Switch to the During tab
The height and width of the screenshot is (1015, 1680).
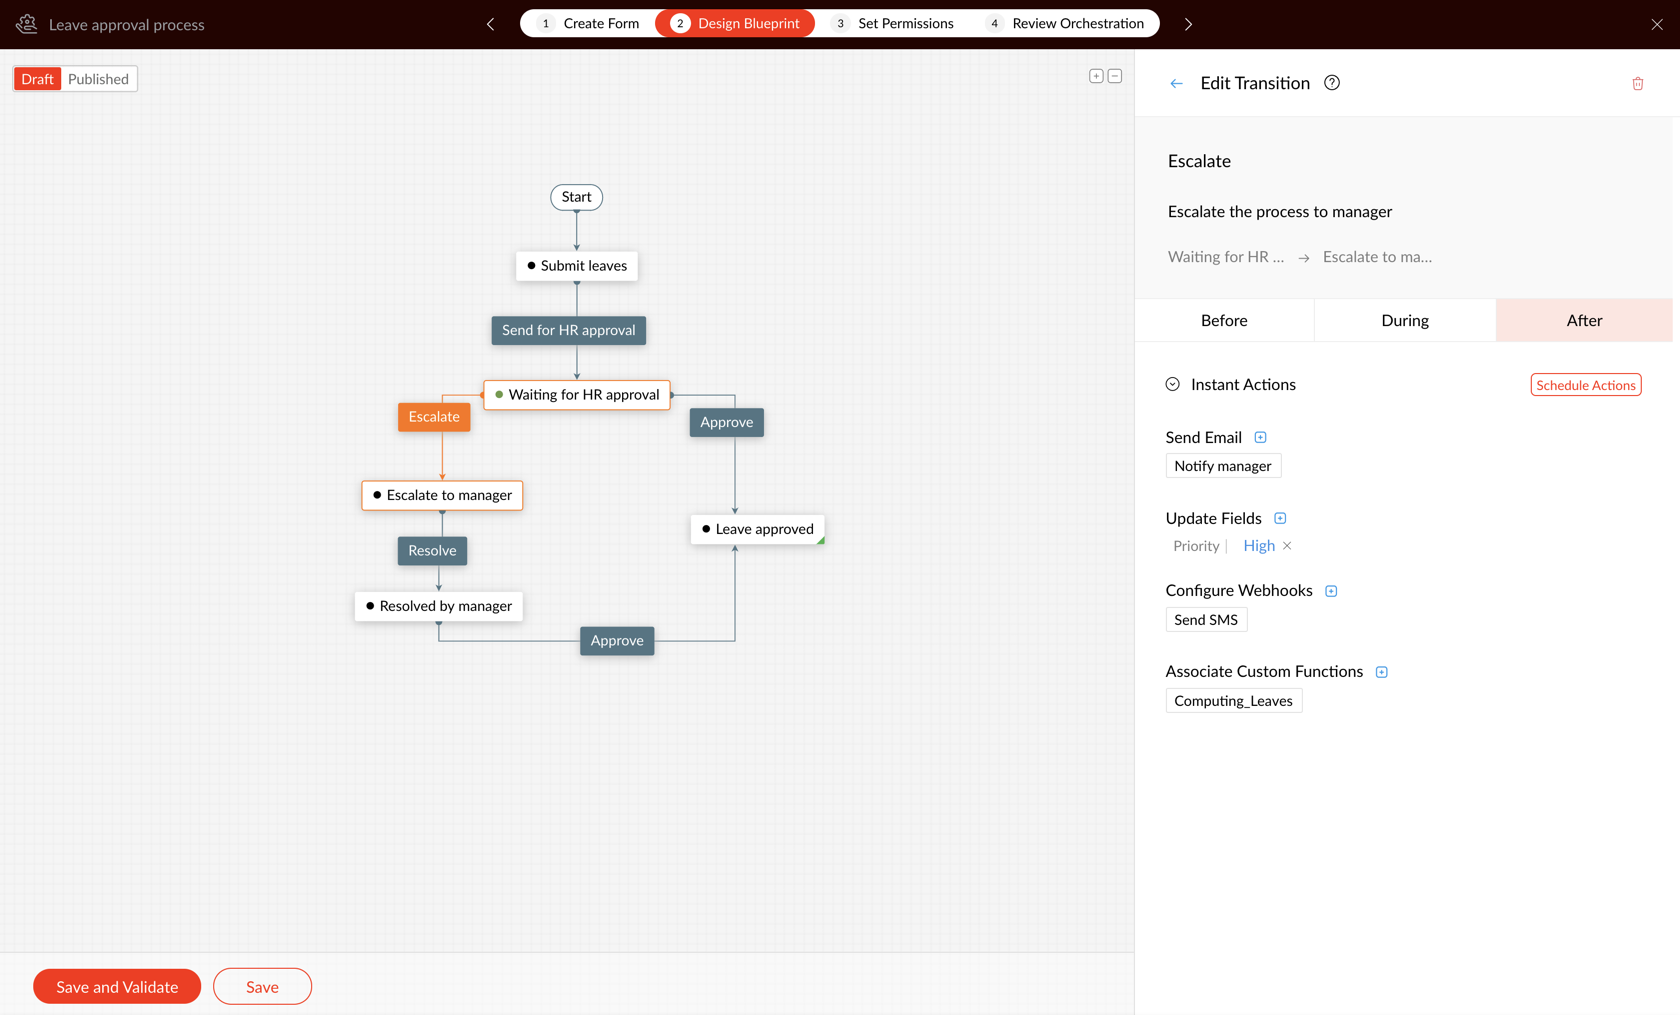[x=1405, y=320]
